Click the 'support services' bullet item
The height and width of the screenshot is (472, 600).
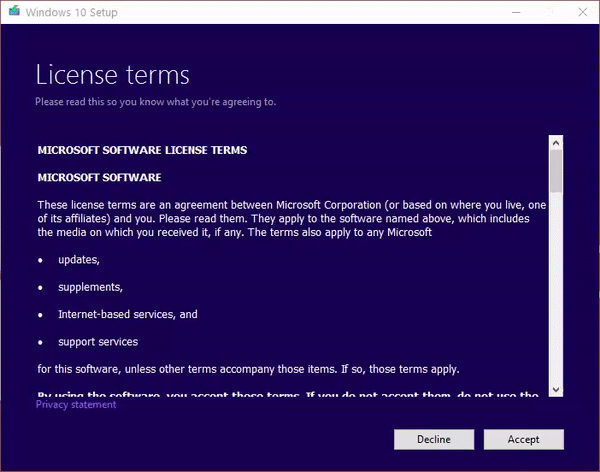point(98,342)
